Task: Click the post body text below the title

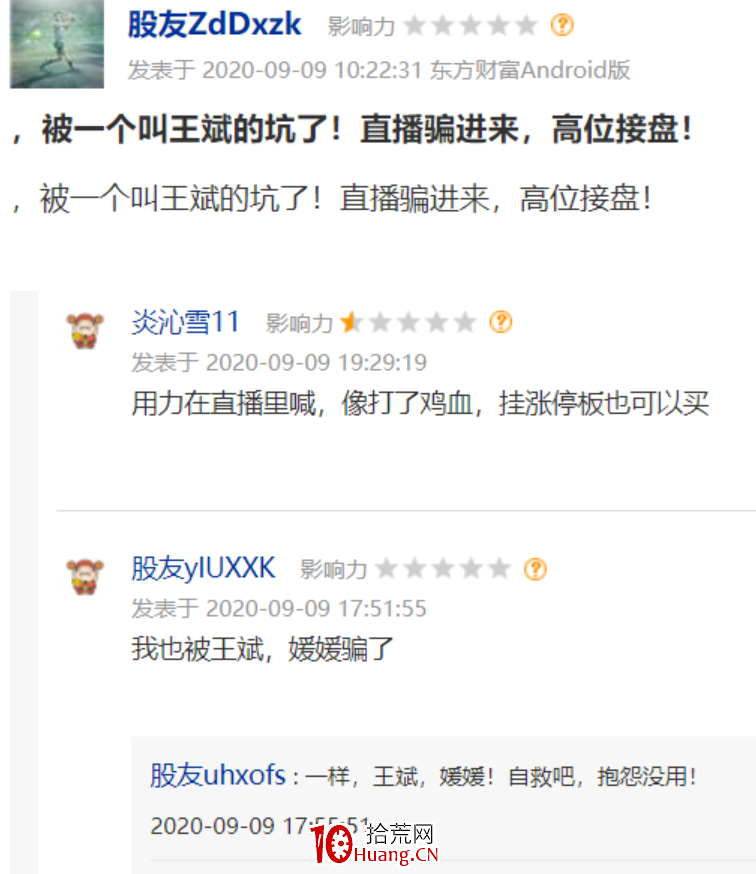Action: (332, 198)
